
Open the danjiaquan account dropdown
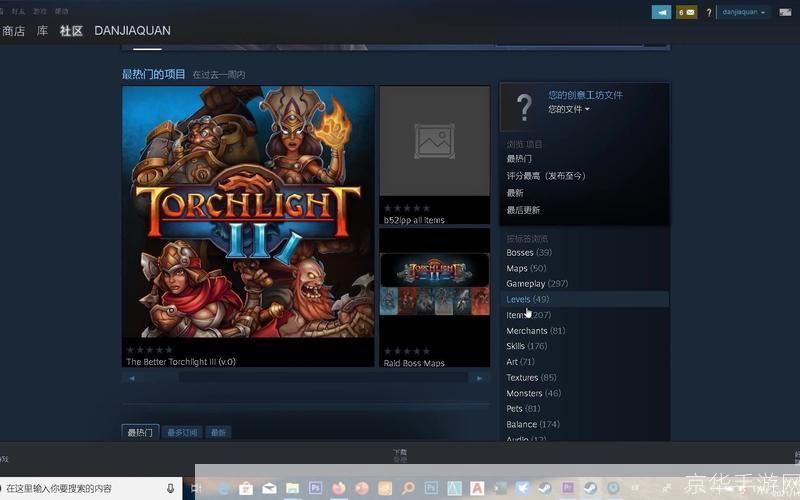tap(743, 12)
